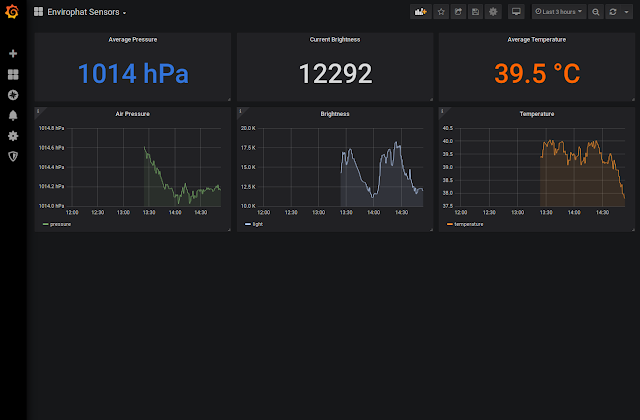Click the Temperature panel info corner
The width and height of the screenshot is (640, 420).
[x=442, y=111]
